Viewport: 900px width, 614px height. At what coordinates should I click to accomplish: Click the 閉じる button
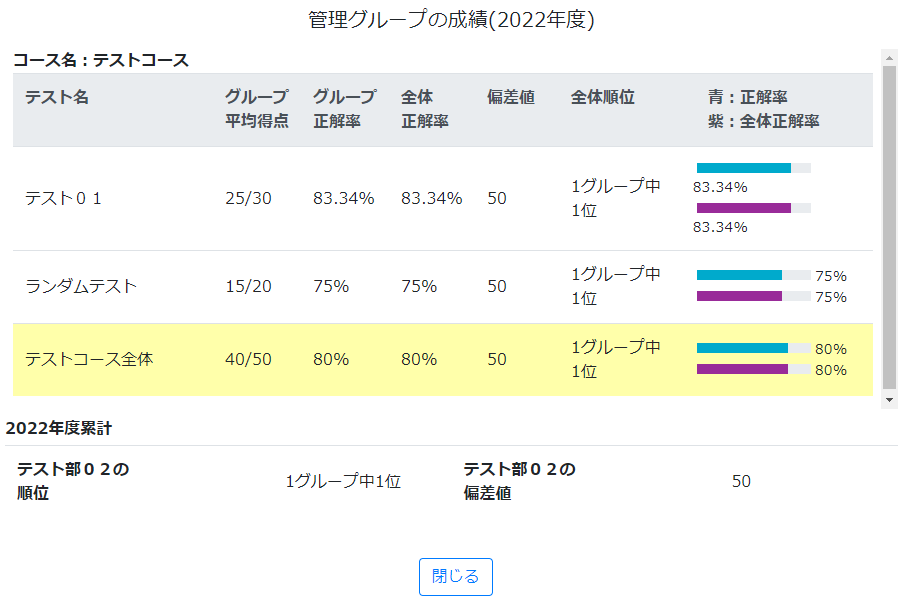(455, 577)
